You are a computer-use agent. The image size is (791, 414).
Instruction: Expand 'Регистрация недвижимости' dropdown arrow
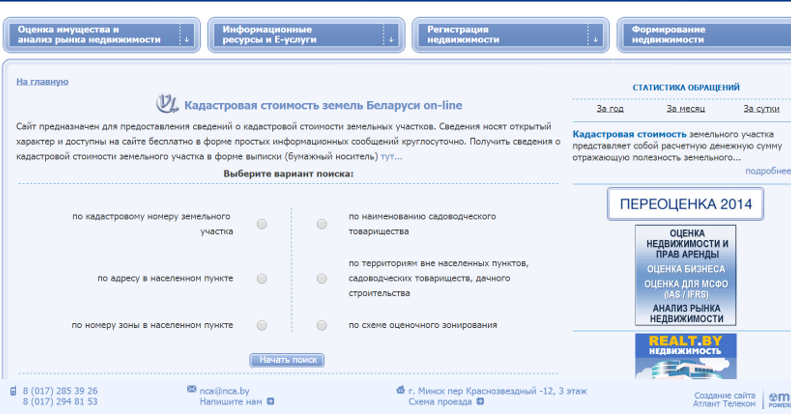596,39
